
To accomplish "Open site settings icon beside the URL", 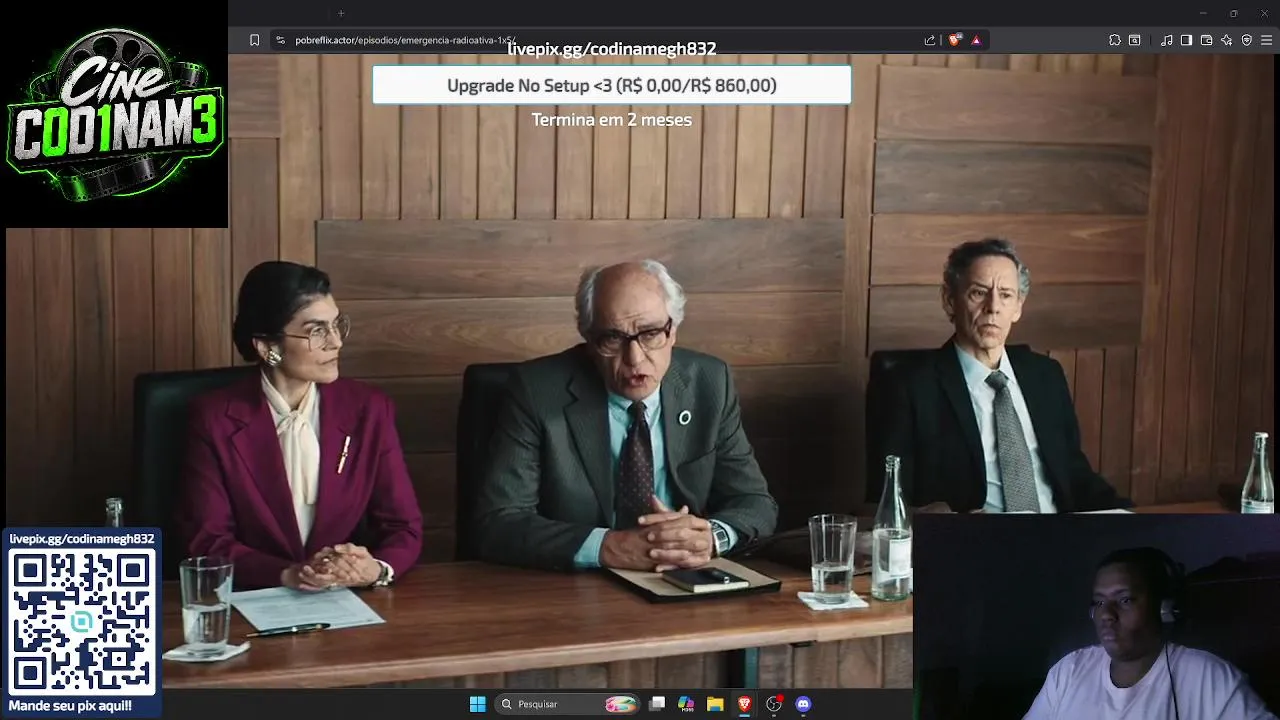I will (280, 40).
